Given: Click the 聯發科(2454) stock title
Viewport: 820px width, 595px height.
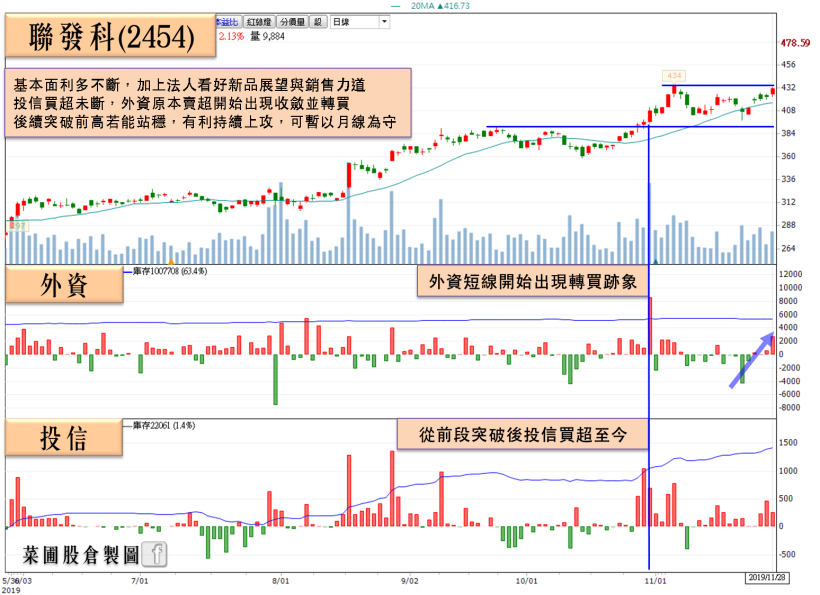Looking at the screenshot, I should coord(111,37).
